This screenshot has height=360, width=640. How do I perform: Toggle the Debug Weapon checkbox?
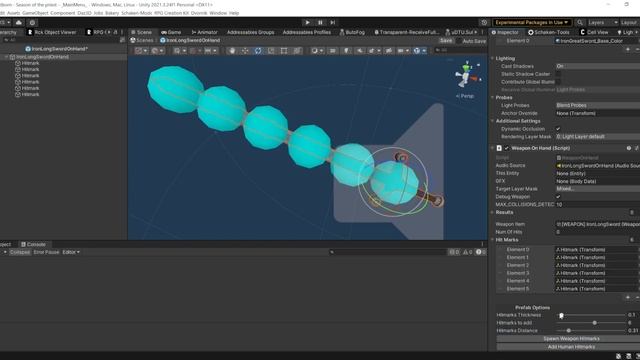click(x=558, y=197)
